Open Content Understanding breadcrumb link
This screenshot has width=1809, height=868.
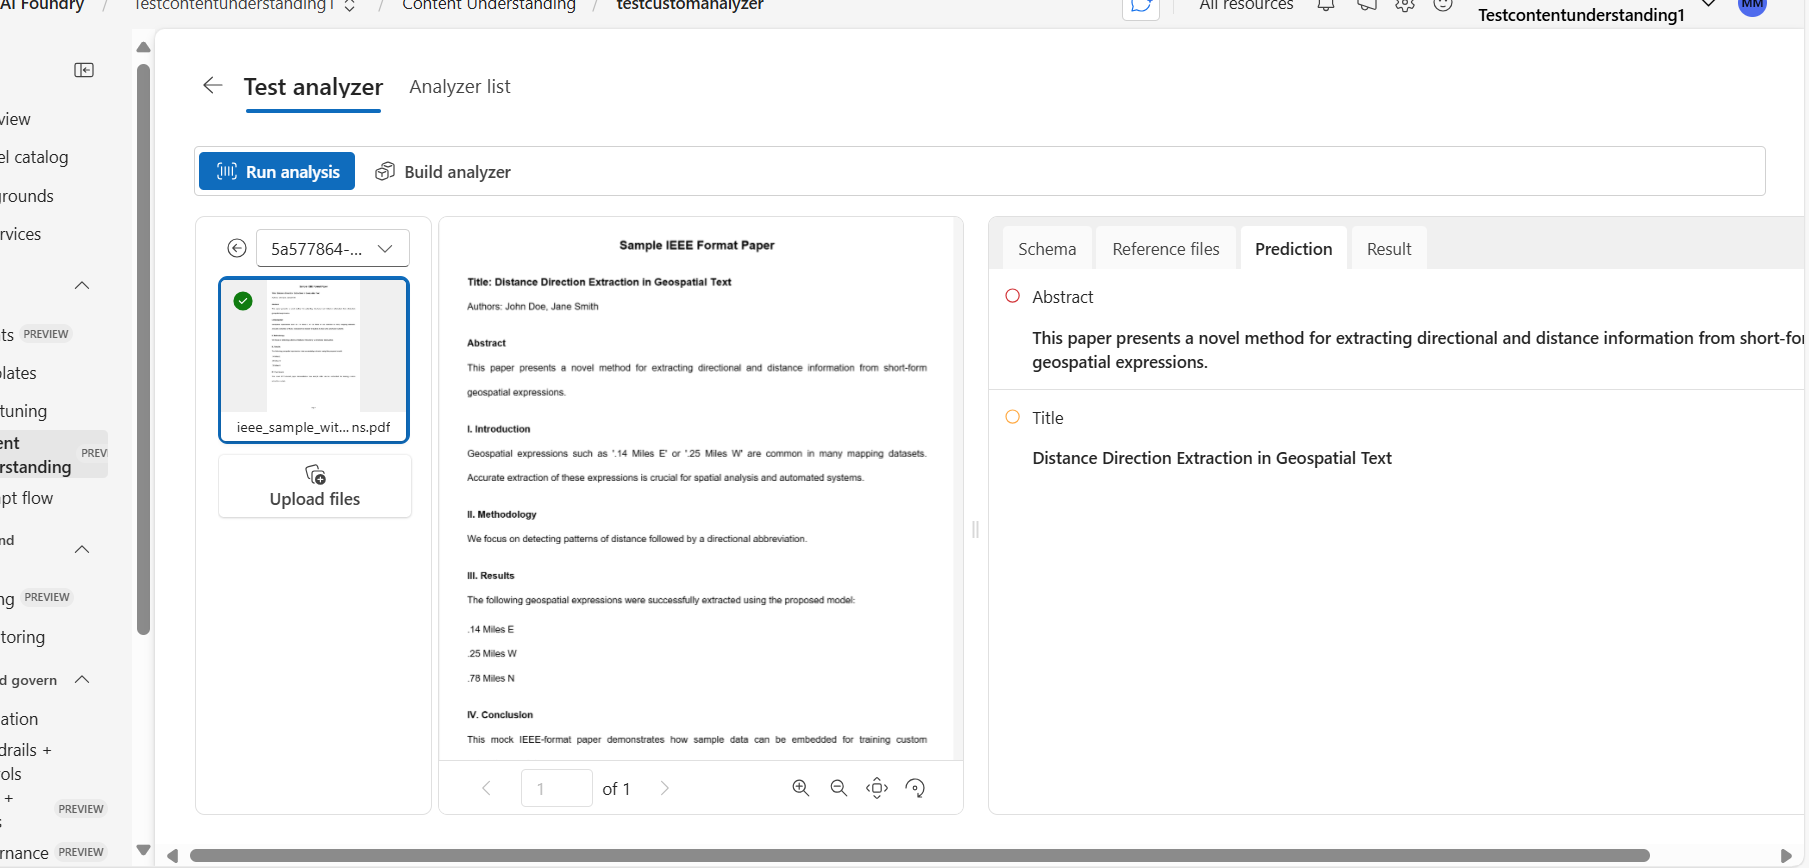489,6
